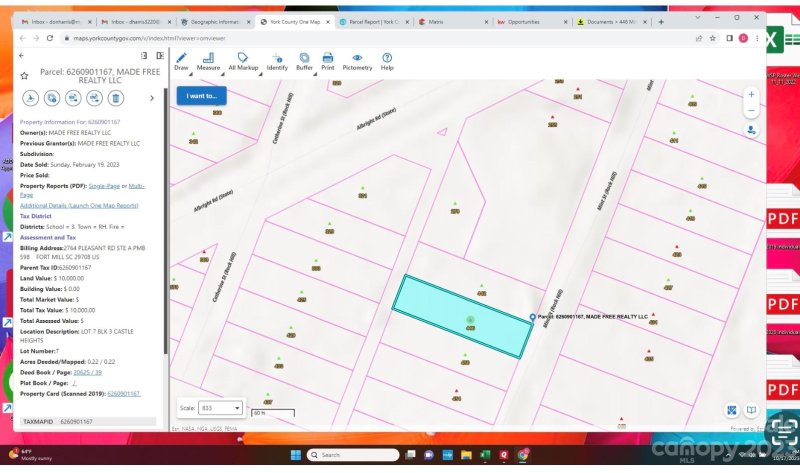Viewport: 800px width, 473px height.
Task: Open the Buffer tool
Action: (304, 61)
